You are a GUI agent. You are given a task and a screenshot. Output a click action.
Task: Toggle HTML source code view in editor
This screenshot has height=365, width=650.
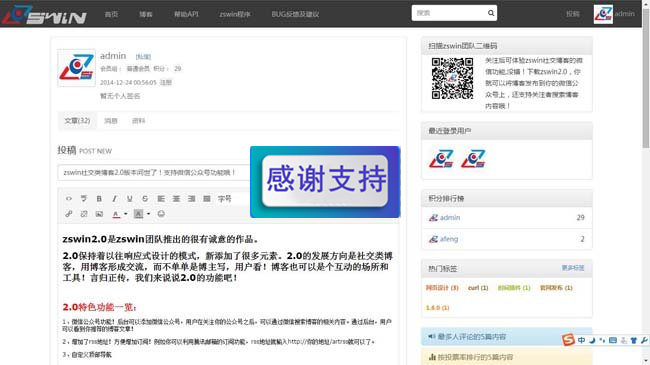point(69,199)
